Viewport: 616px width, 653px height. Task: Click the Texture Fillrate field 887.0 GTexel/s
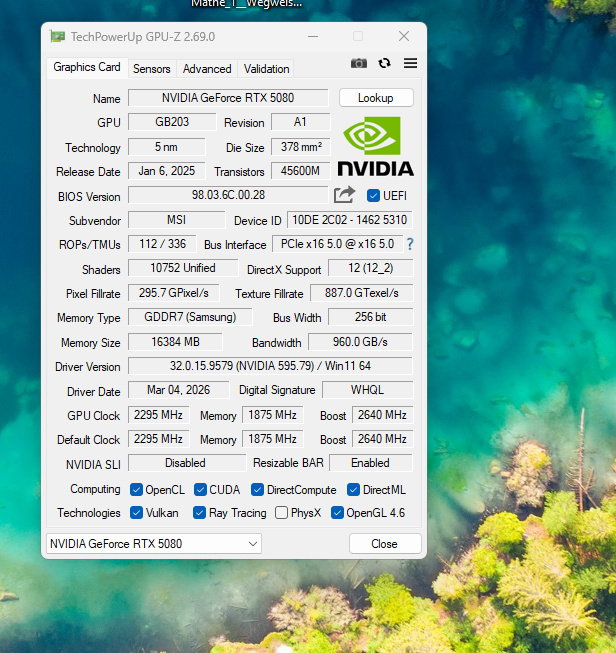pyautogui.click(x=362, y=293)
